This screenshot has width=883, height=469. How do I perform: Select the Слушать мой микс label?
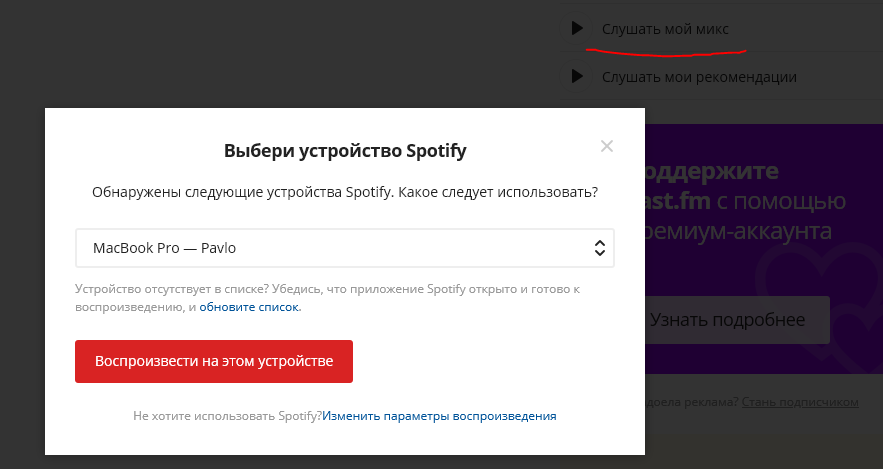pos(665,28)
